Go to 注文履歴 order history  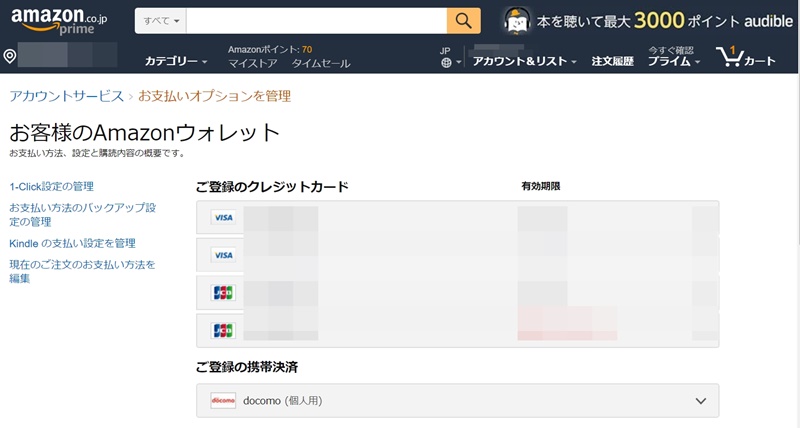point(612,62)
